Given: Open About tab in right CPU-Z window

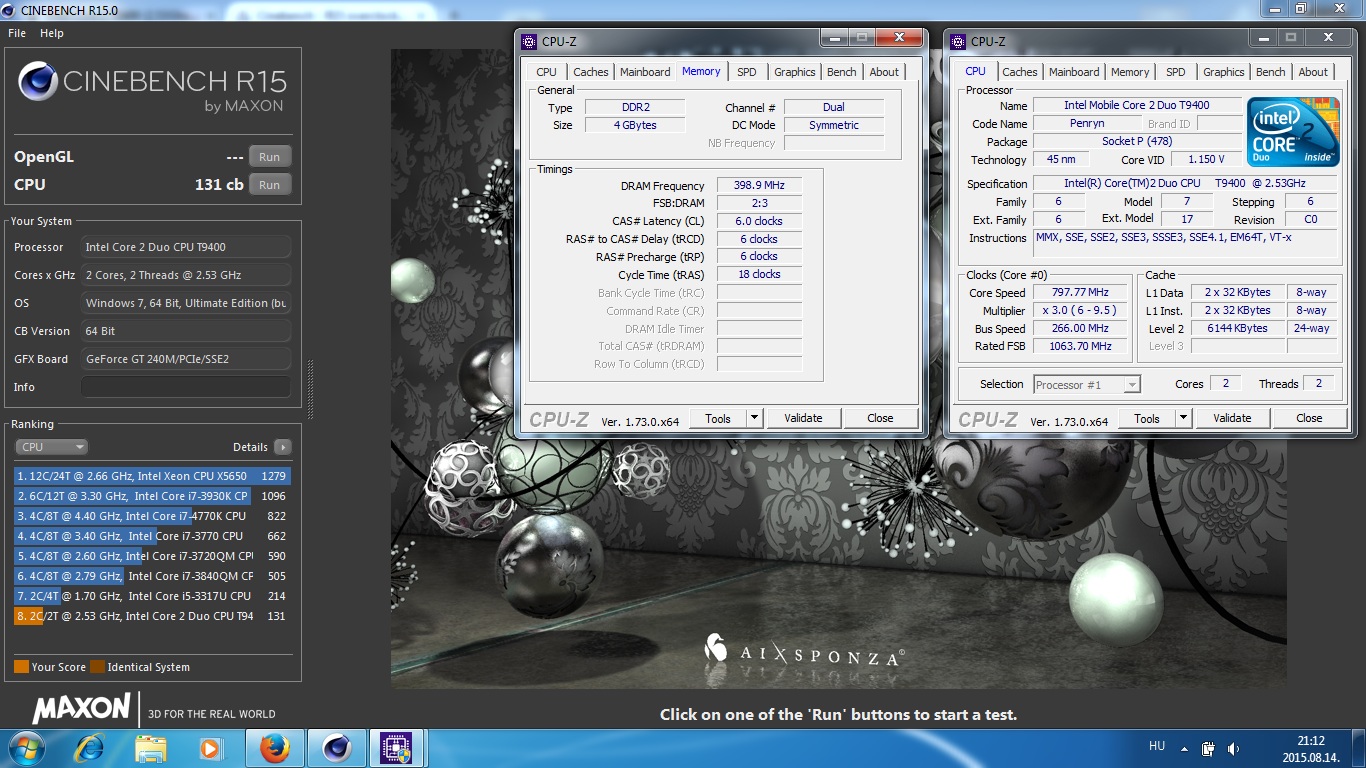Looking at the screenshot, I should coord(1312,72).
